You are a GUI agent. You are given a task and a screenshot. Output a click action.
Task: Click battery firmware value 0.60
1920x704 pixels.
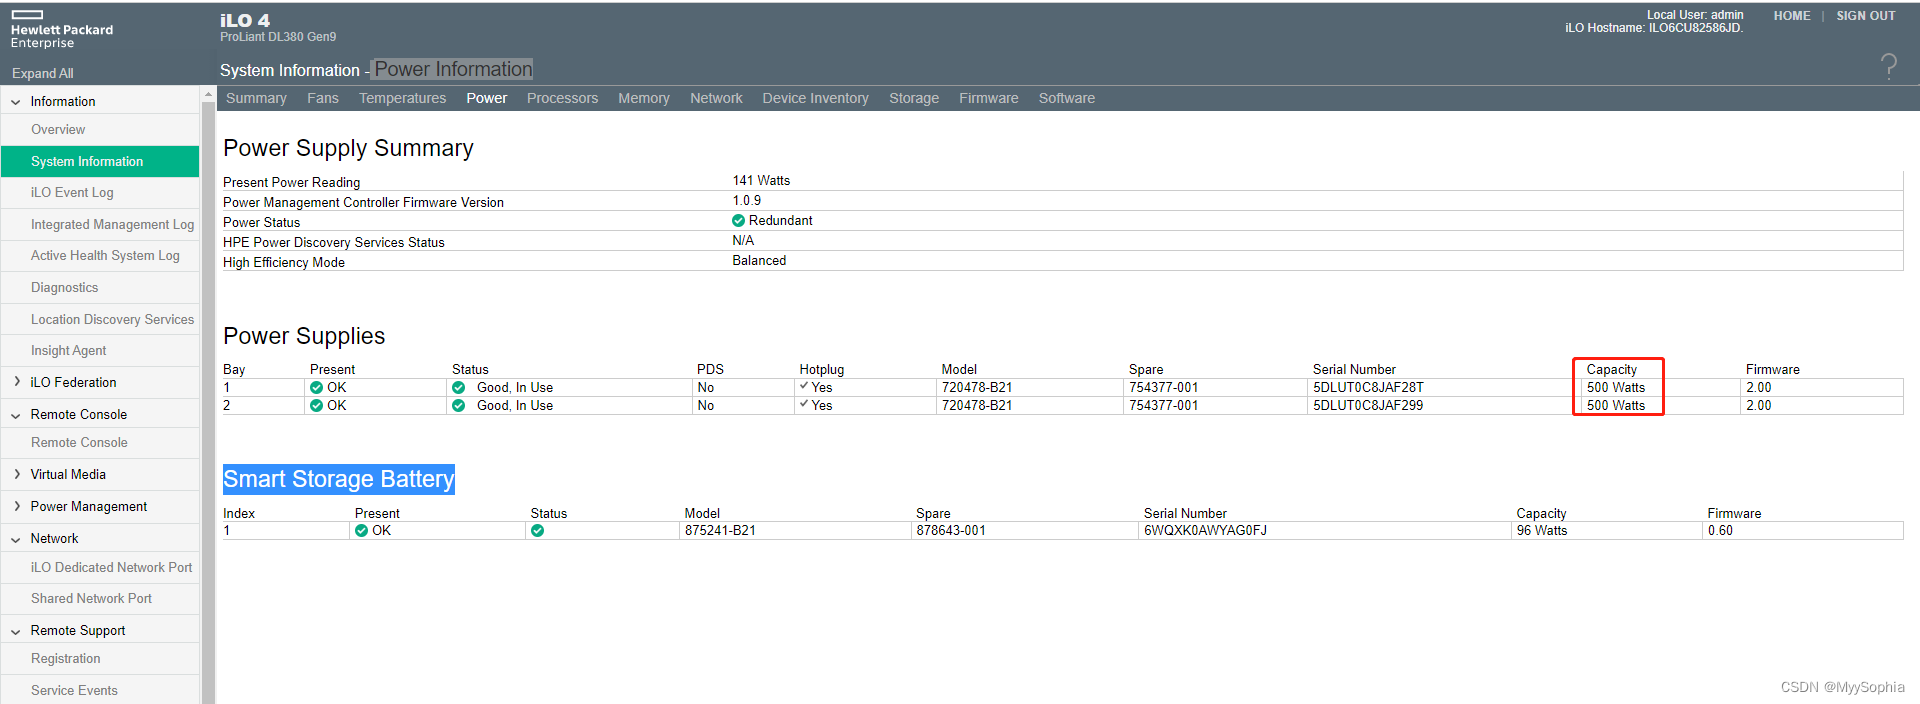(x=1720, y=531)
